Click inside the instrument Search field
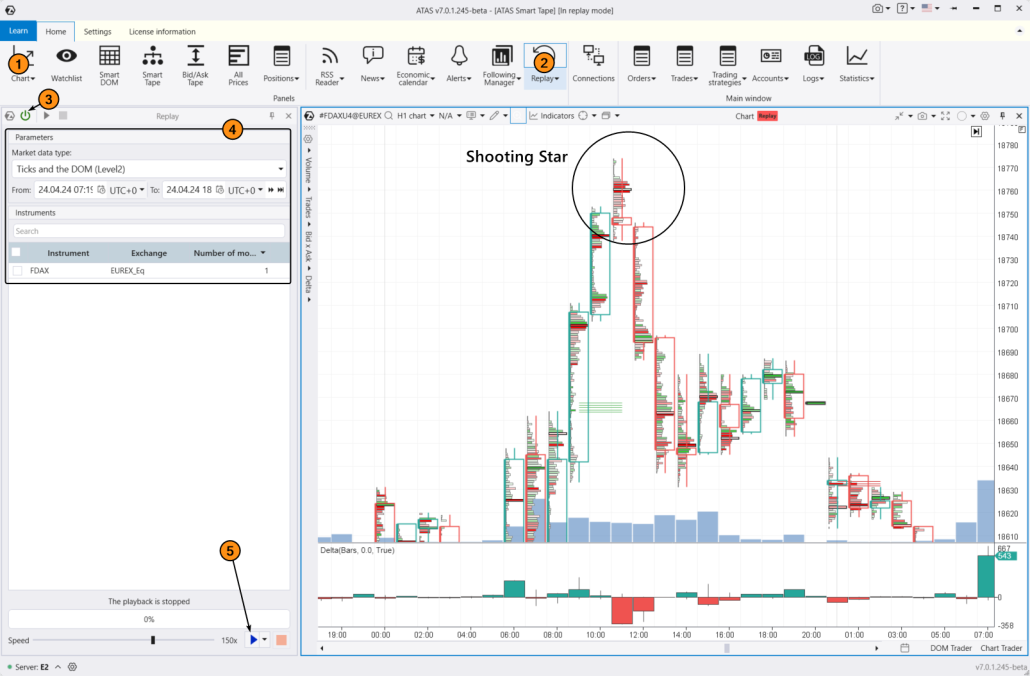1030x676 pixels. [148, 230]
